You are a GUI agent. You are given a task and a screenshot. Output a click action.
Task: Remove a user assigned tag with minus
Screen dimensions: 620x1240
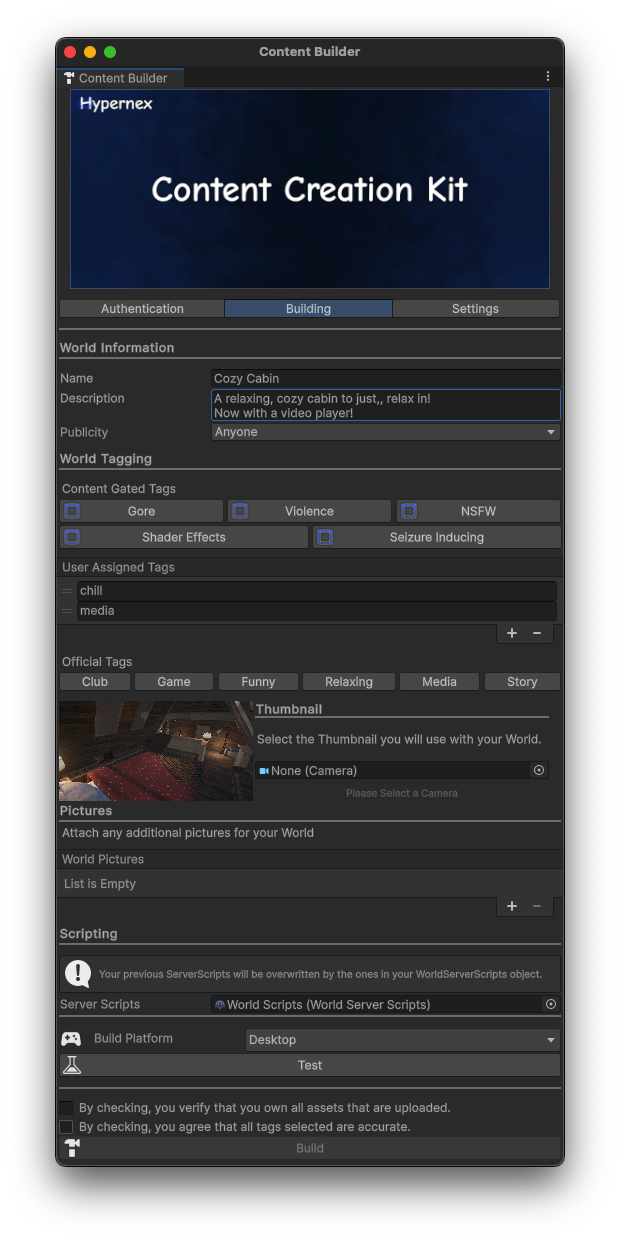click(537, 633)
